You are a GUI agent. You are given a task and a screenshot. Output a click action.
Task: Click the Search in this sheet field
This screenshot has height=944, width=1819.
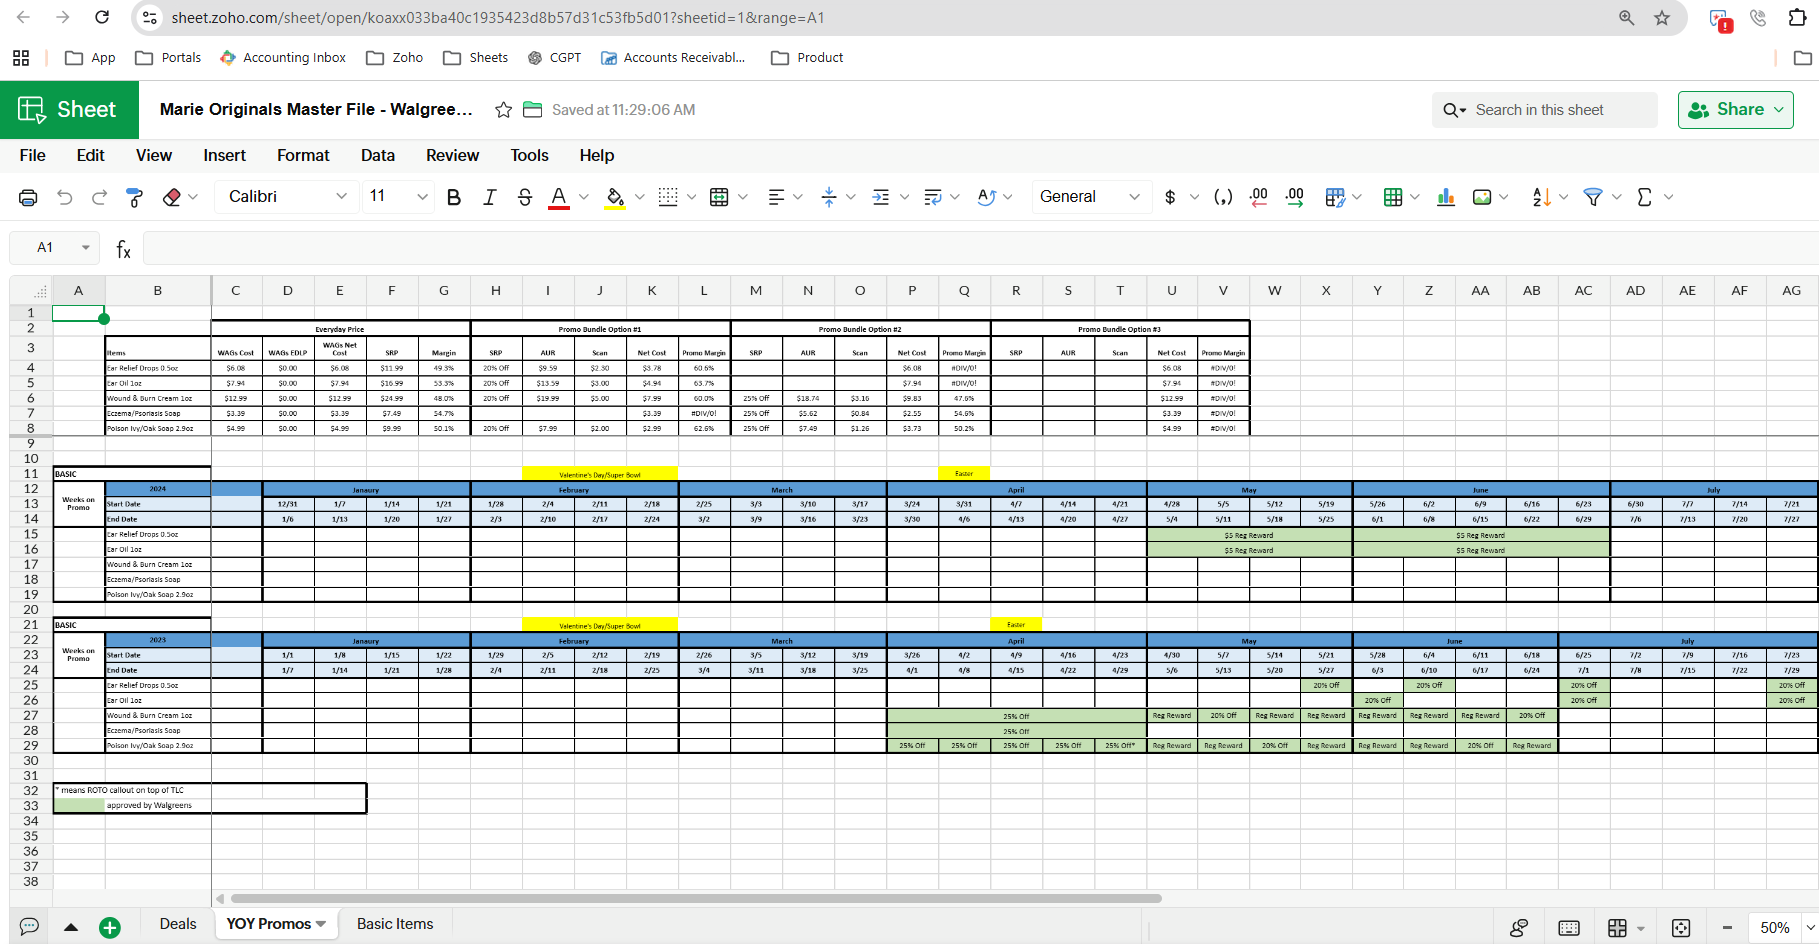pyautogui.click(x=1545, y=110)
